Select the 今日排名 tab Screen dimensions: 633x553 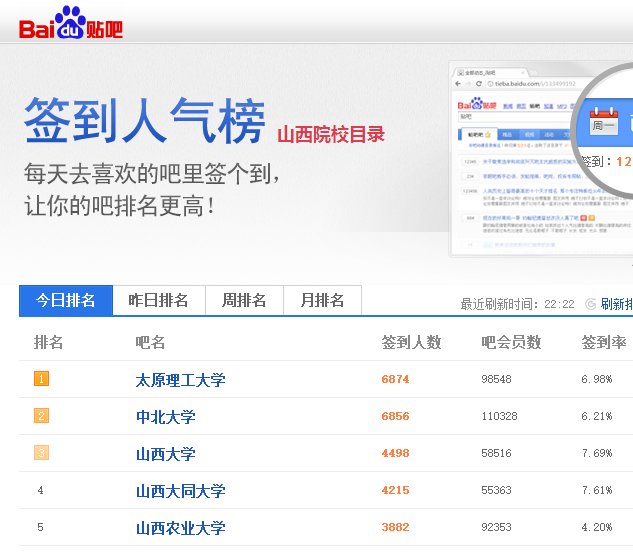(66, 300)
